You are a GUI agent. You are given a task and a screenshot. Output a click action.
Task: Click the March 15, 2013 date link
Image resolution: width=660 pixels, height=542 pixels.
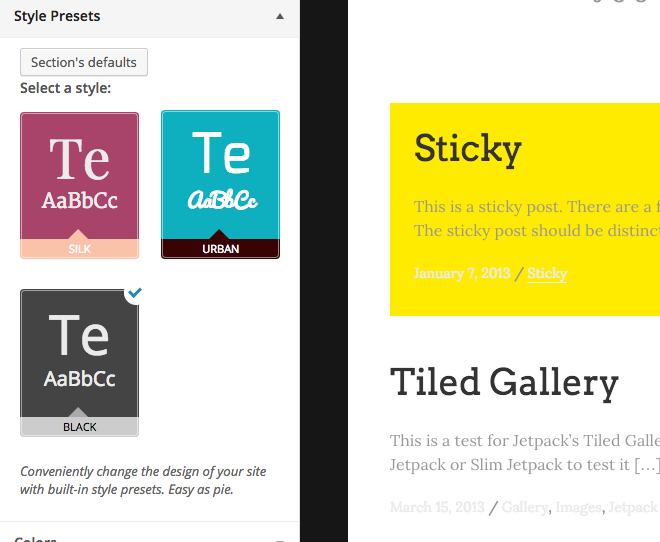(437, 507)
